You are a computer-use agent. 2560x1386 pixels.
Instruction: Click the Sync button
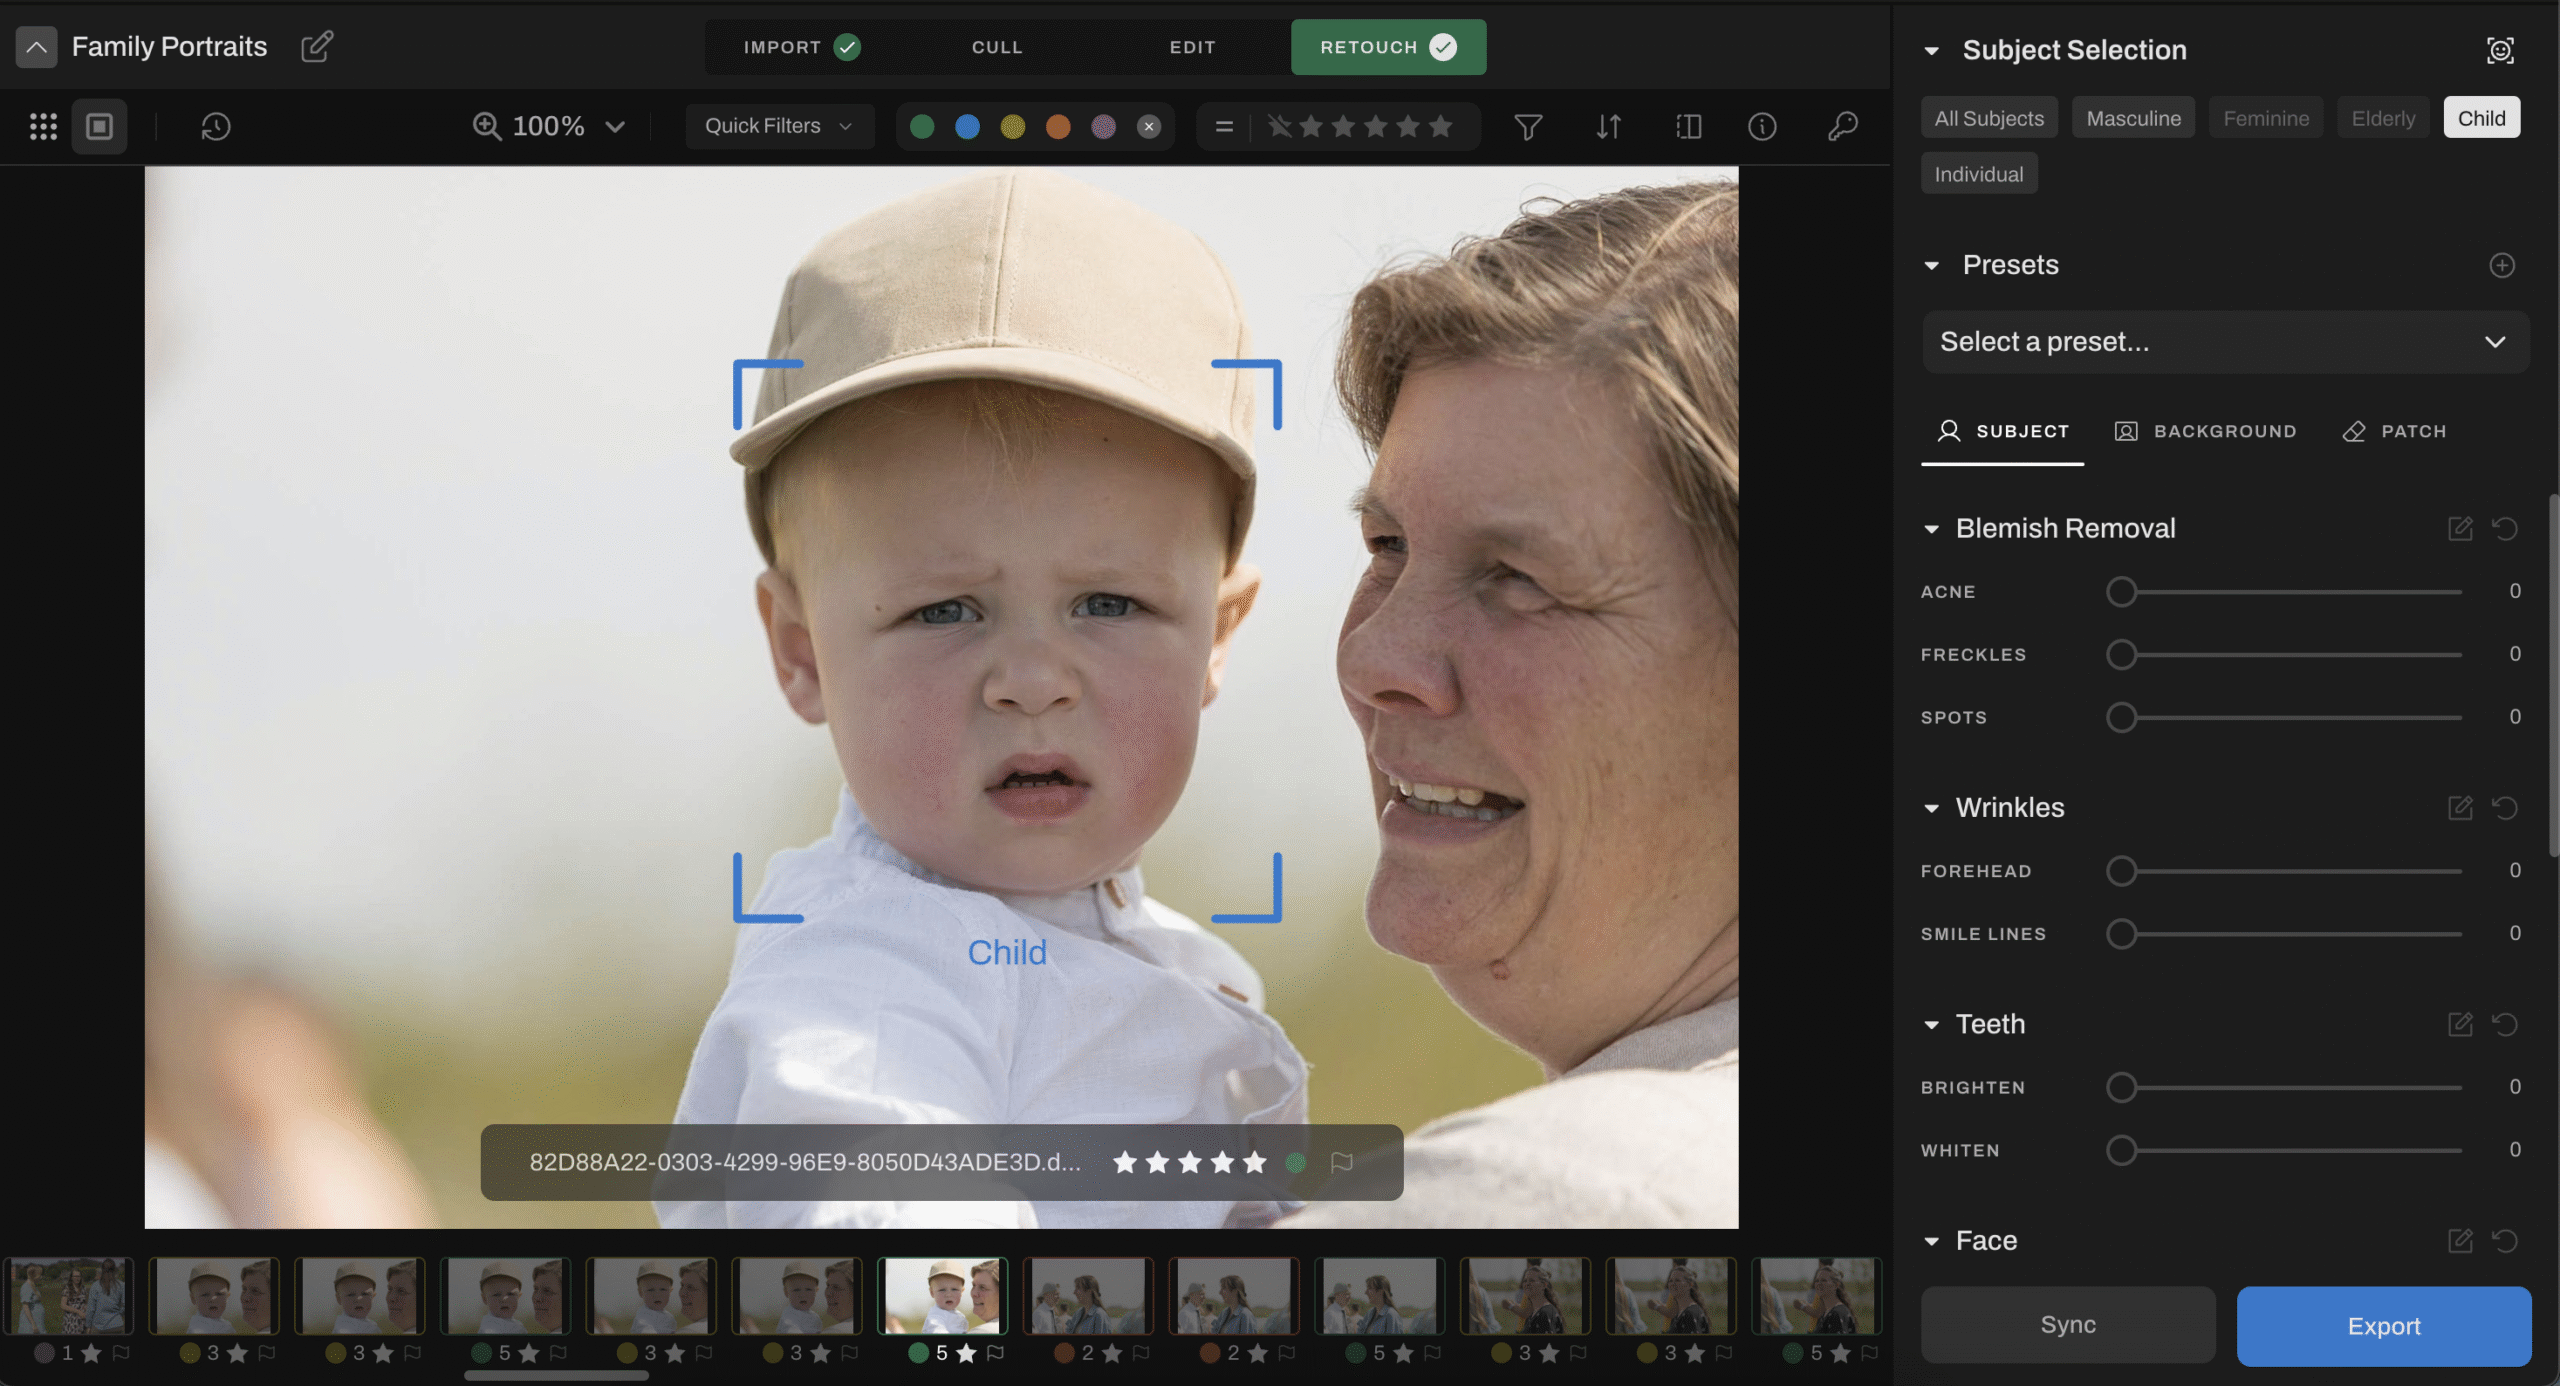pos(2068,1325)
